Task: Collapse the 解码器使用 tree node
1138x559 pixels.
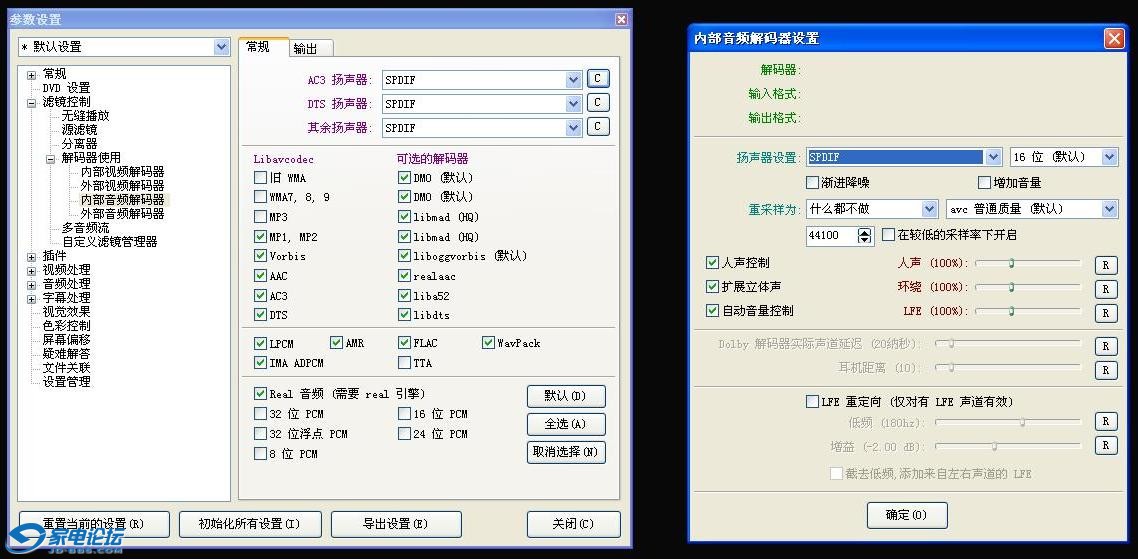Action: click(51, 159)
